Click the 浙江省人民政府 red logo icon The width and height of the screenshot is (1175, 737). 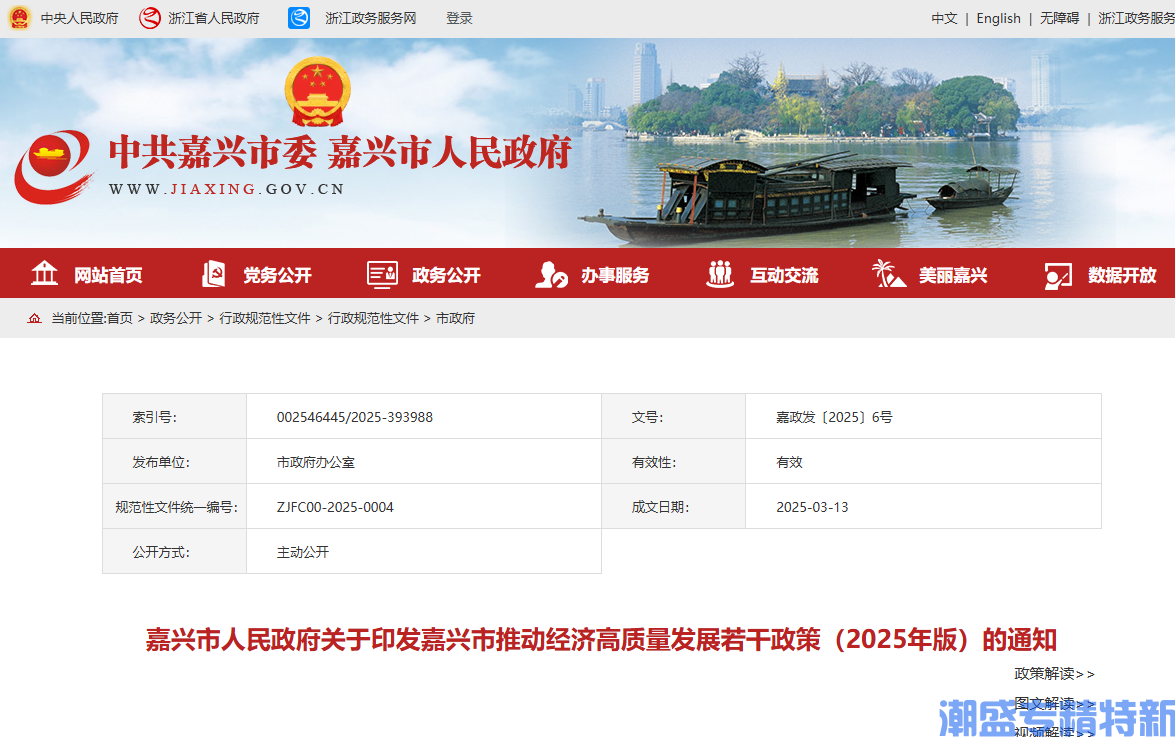150,18
